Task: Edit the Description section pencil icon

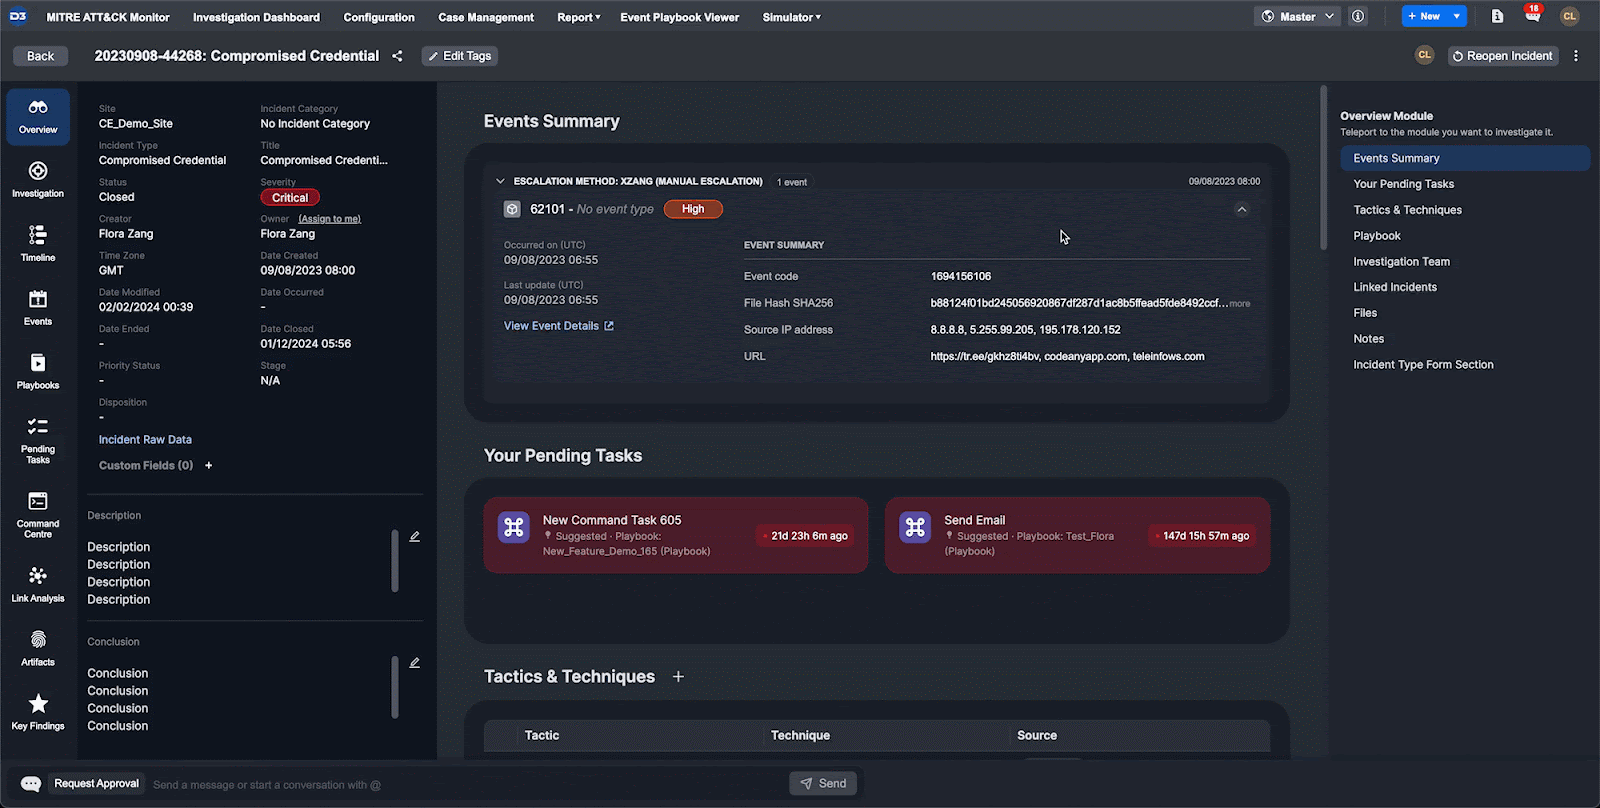Action: pyautogui.click(x=414, y=537)
